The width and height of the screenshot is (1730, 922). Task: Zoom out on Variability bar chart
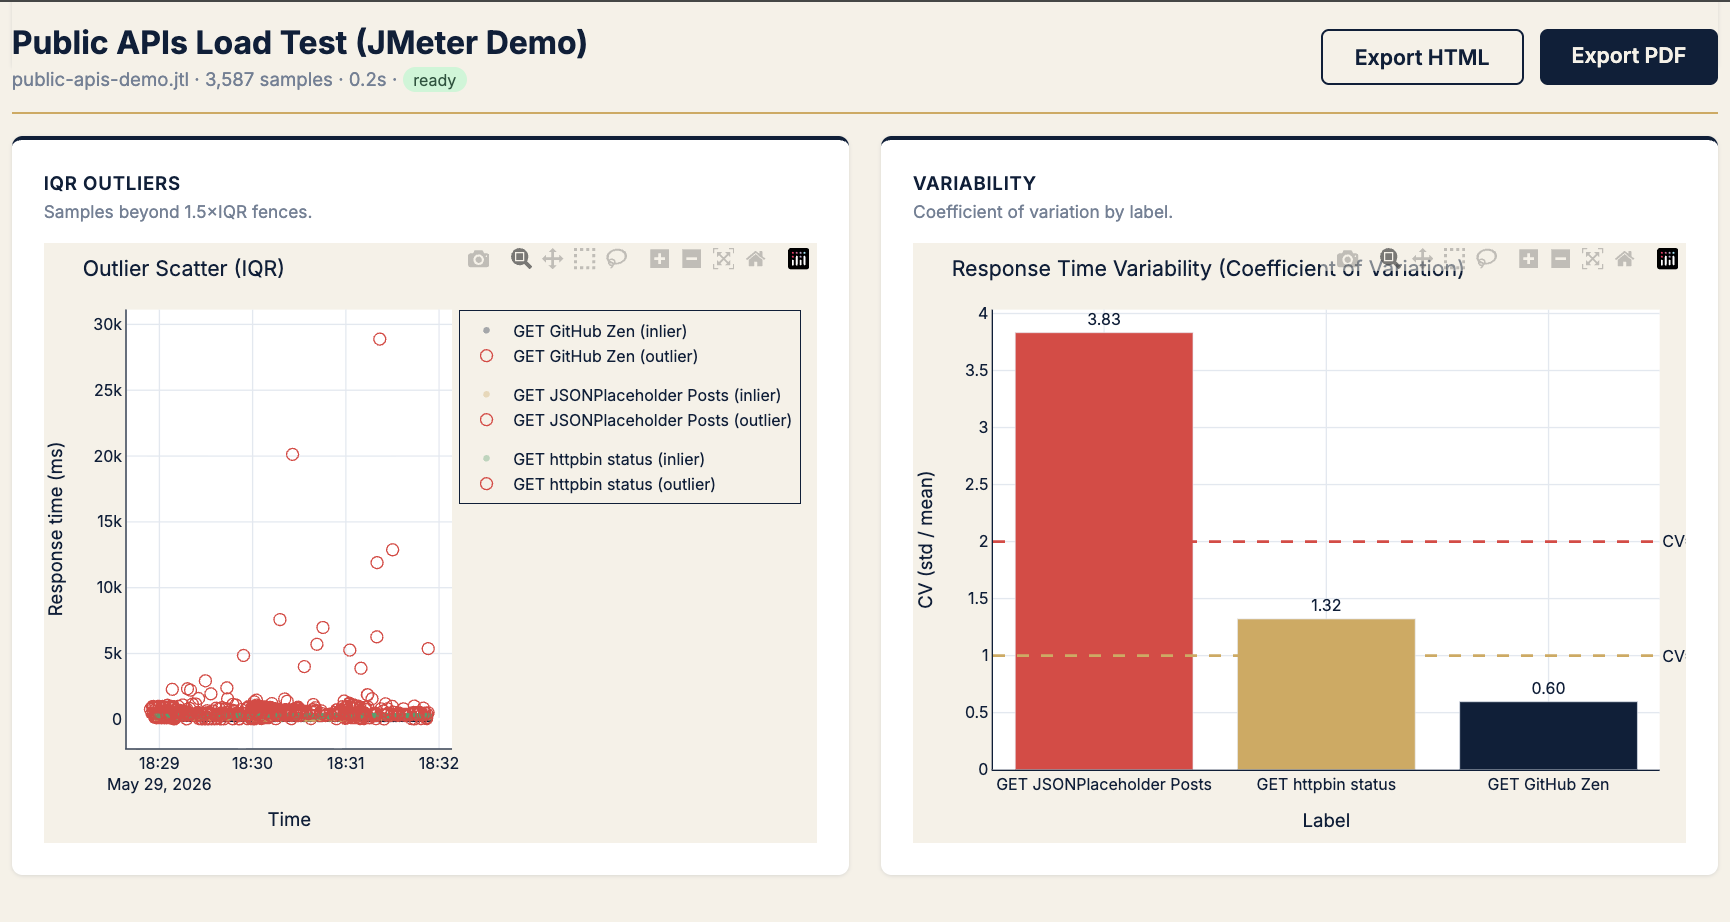1560,259
